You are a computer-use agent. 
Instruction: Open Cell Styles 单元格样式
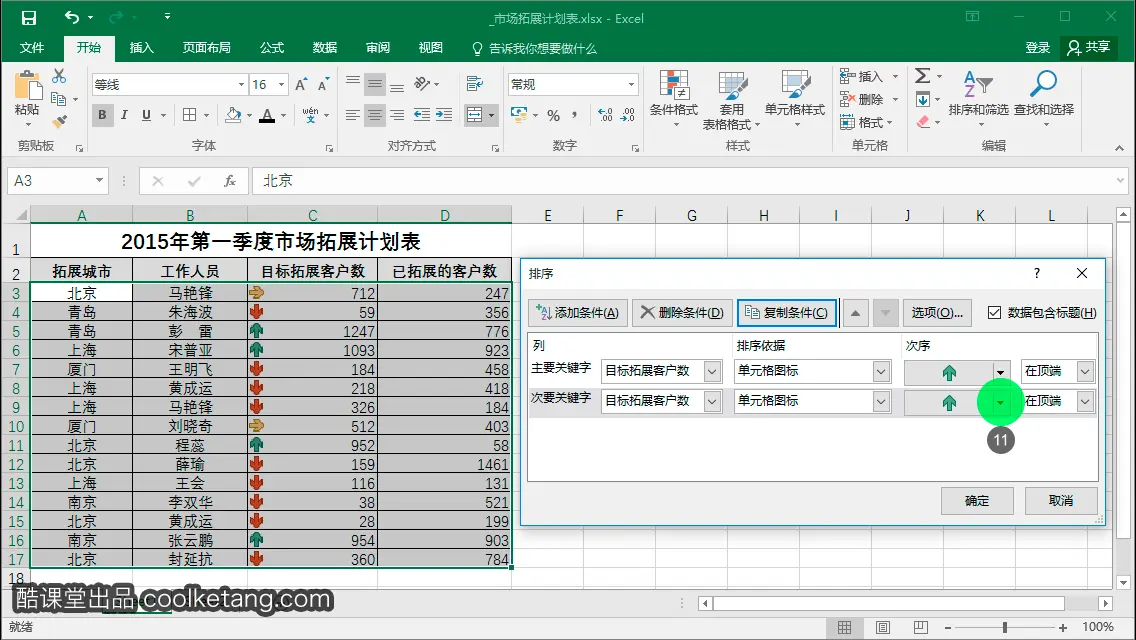click(x=795, y=99)
